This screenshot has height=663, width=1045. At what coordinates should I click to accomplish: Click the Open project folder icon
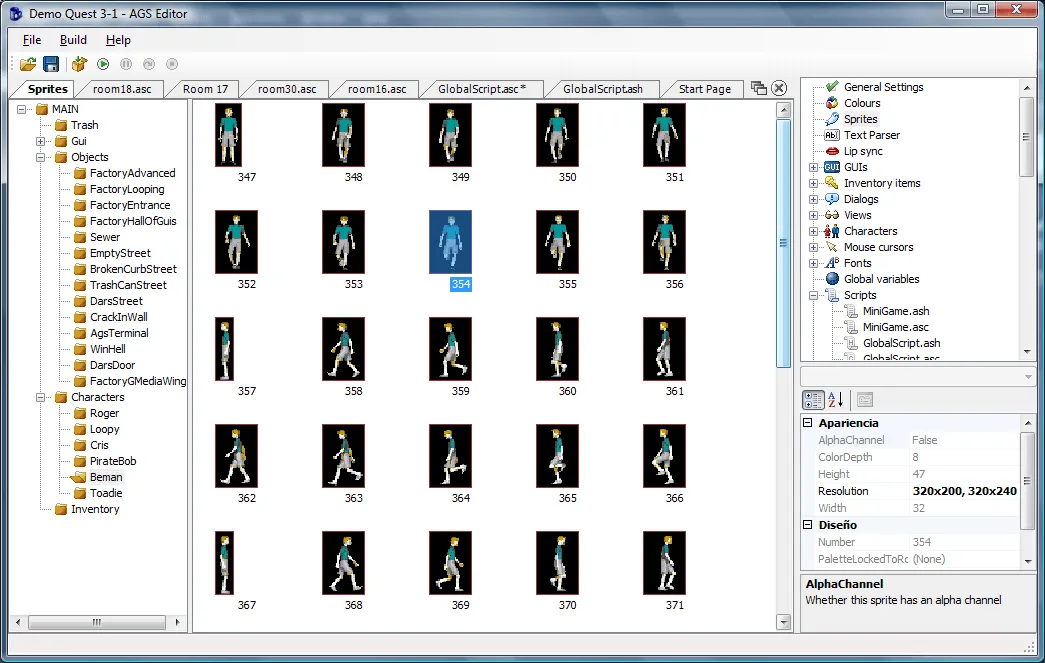[27, 62]
